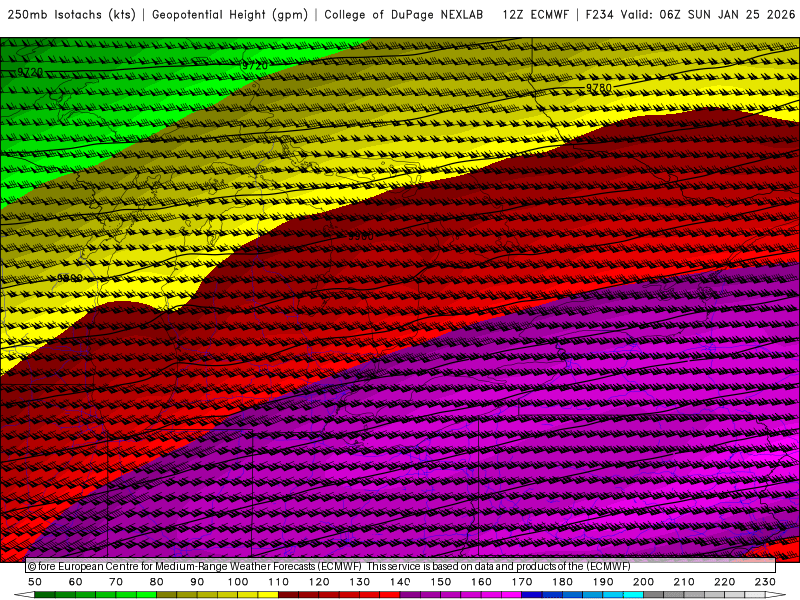Click the 9720 contour label near the left edge

click(30, 72)
